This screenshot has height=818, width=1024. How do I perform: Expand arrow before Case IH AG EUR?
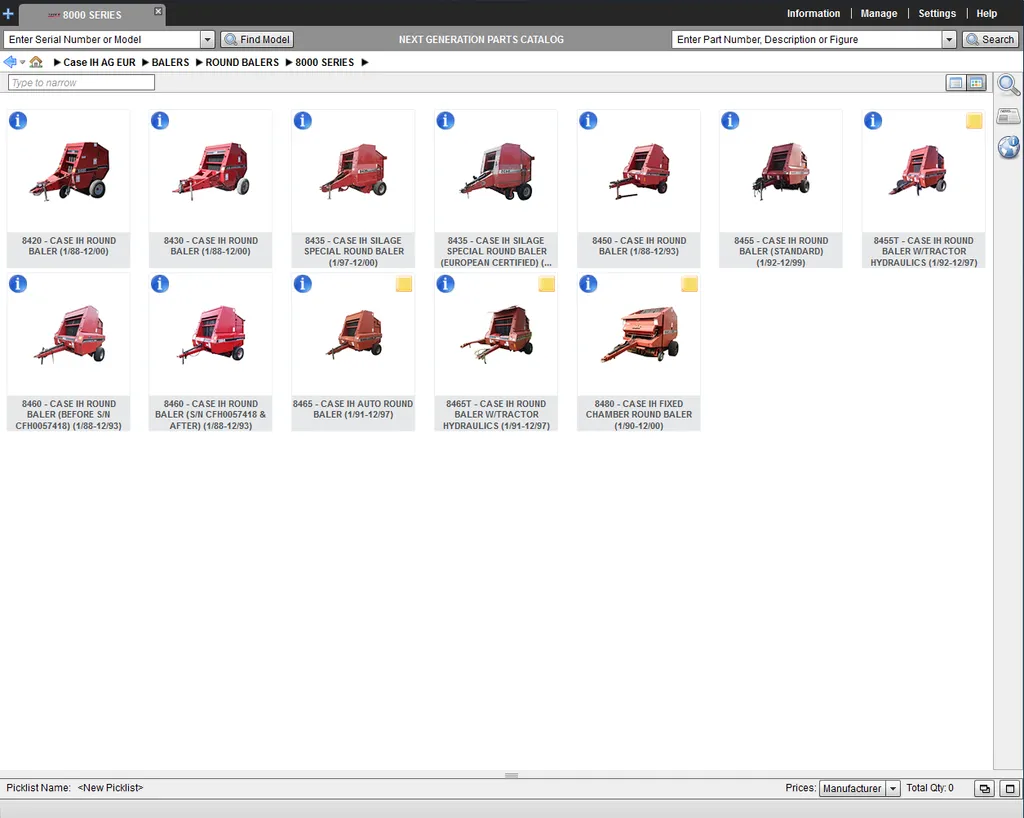57,63
